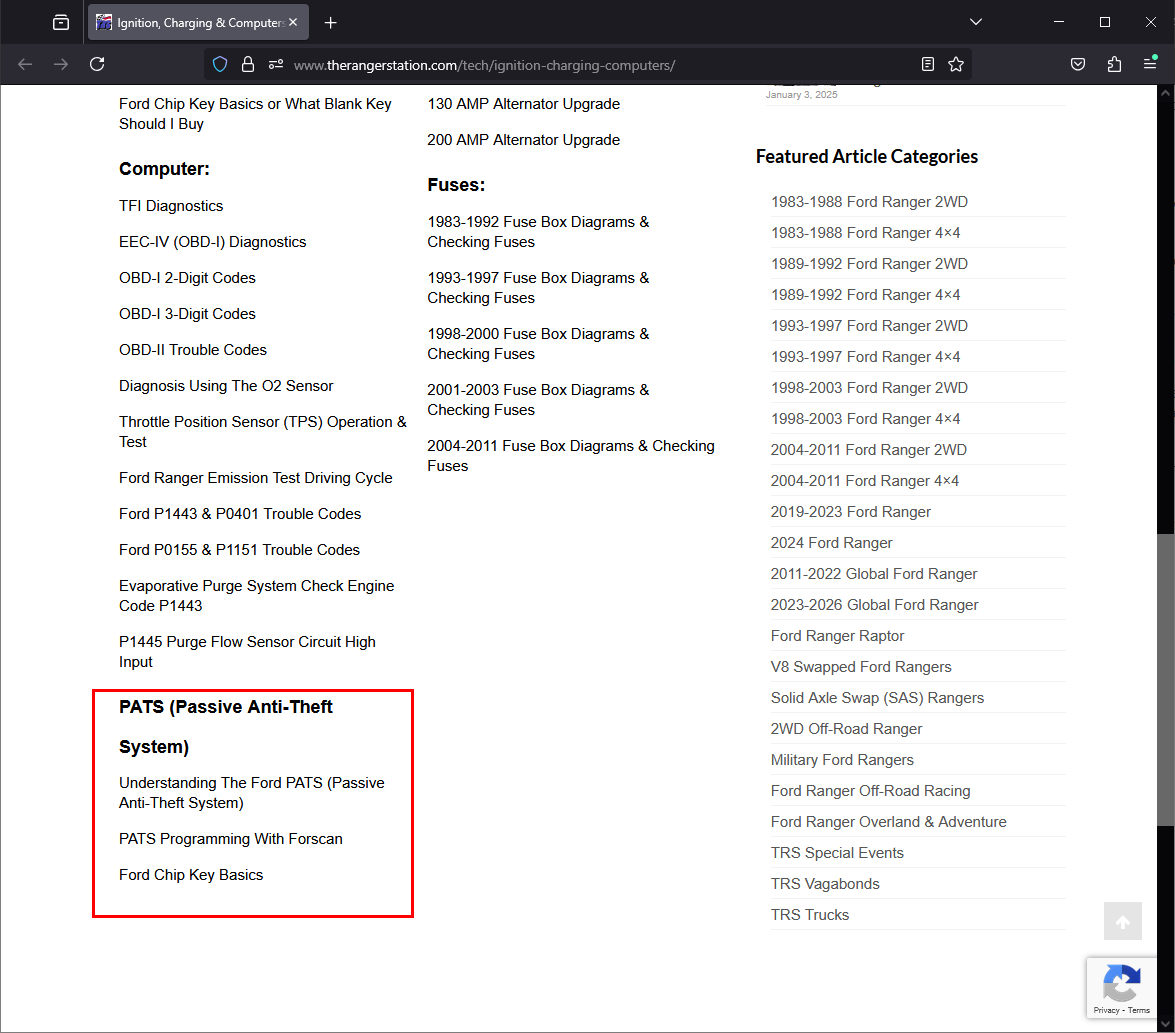Screen dimensions: 1175x1033
Task: Open Firefox application menu
Action: [1150, 64]
